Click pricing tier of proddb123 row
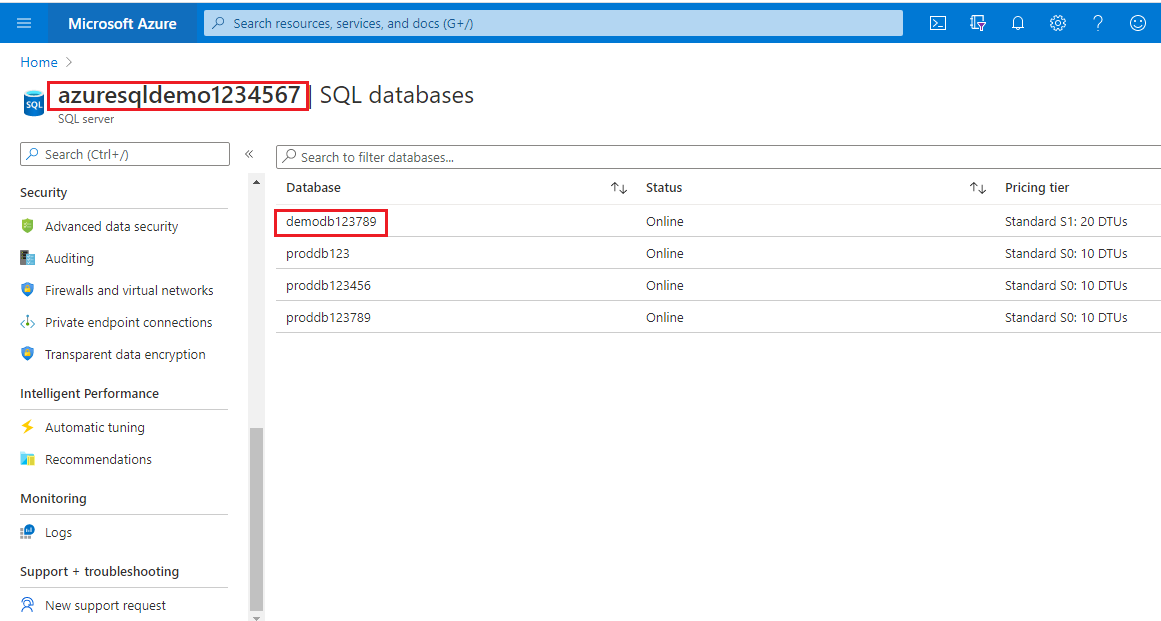The image size is (1161, 621). [1066, 253]
